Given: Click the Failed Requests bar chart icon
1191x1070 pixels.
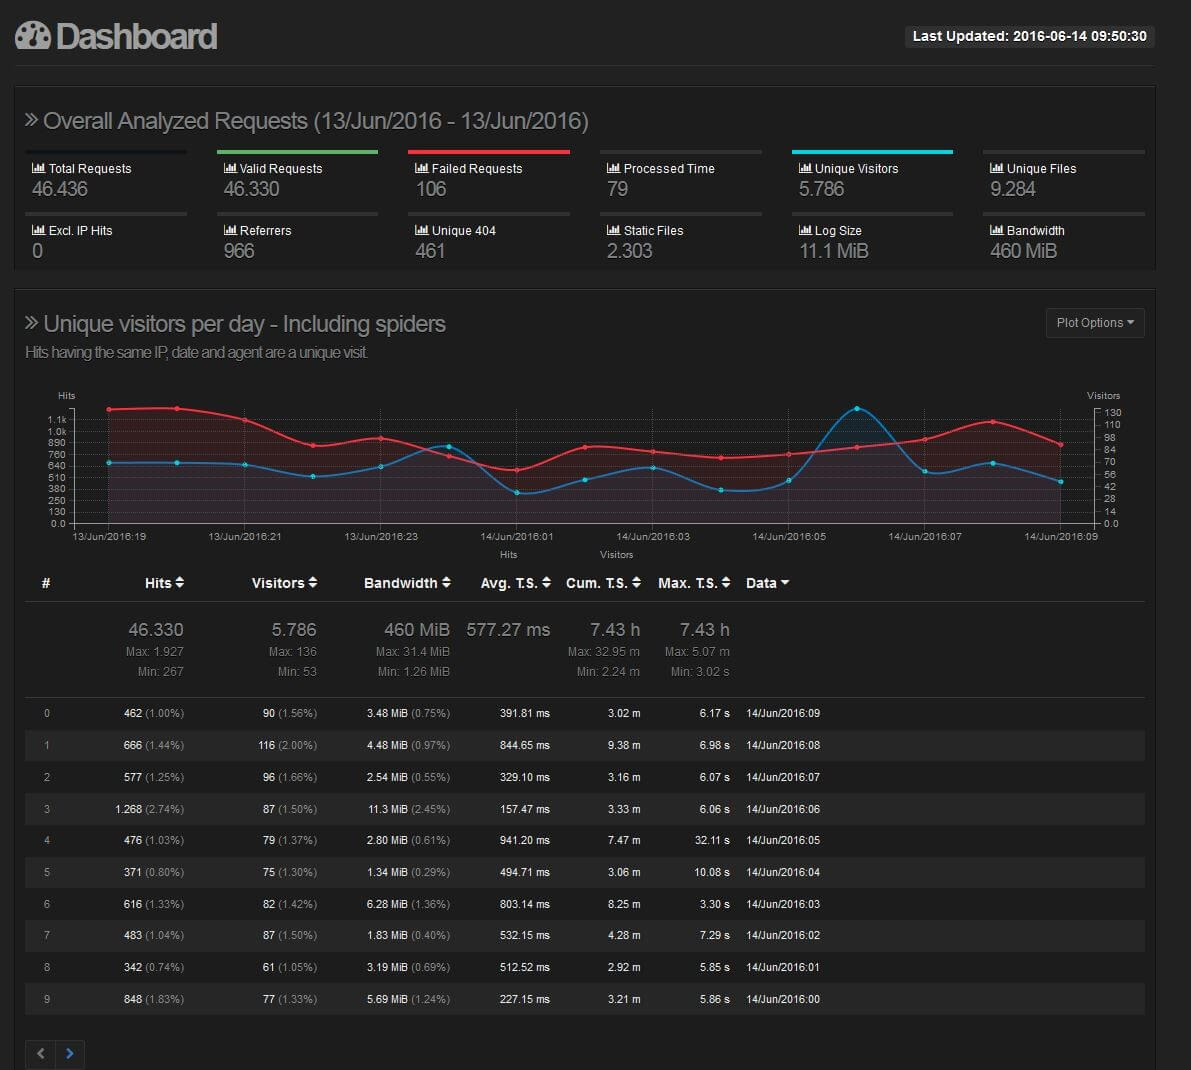Looking at the screenshot, I should point(421,169).
